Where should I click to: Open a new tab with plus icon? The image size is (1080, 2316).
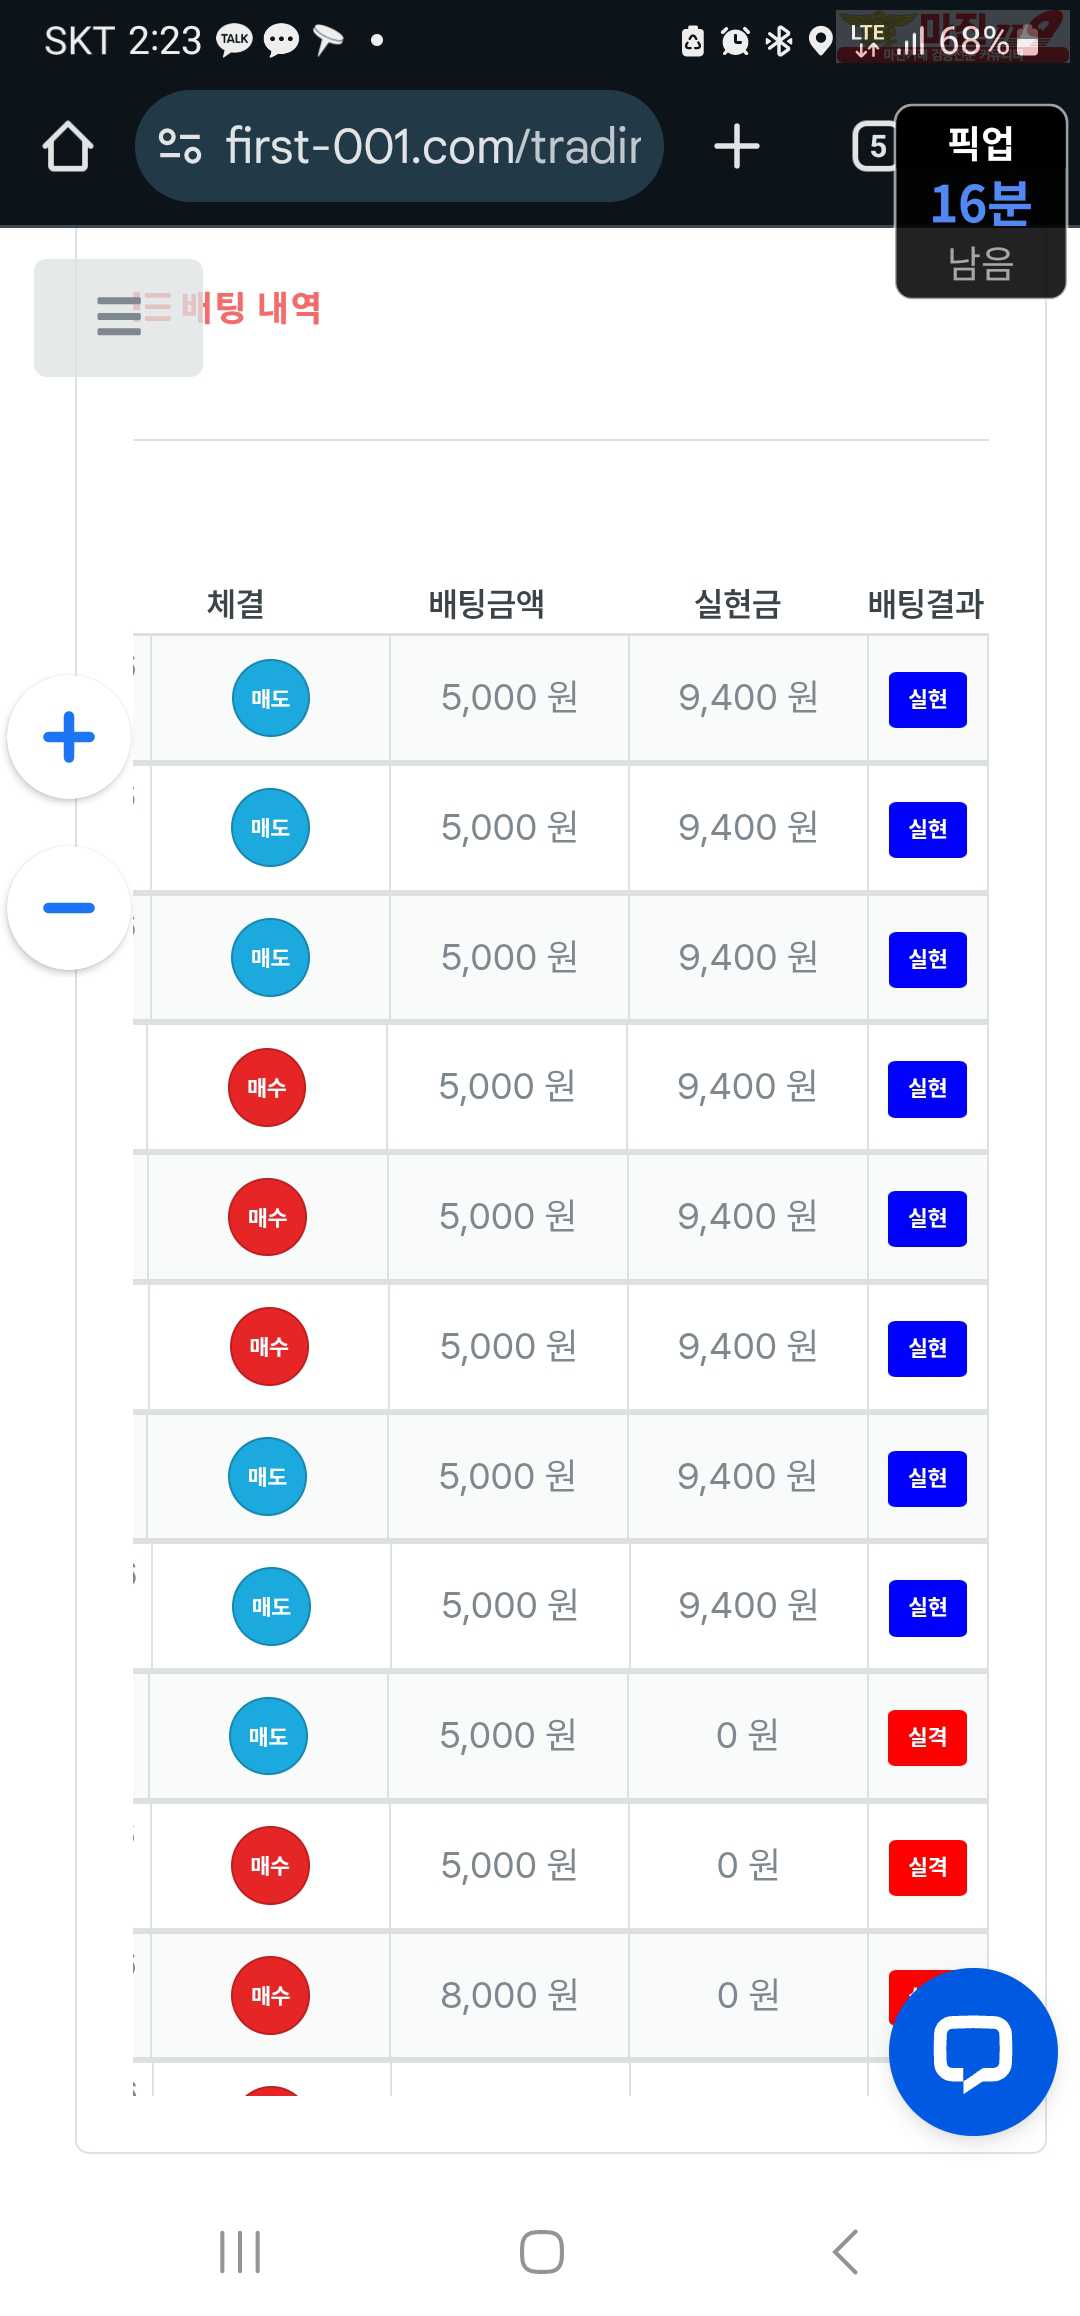click(x=737, y=146)
